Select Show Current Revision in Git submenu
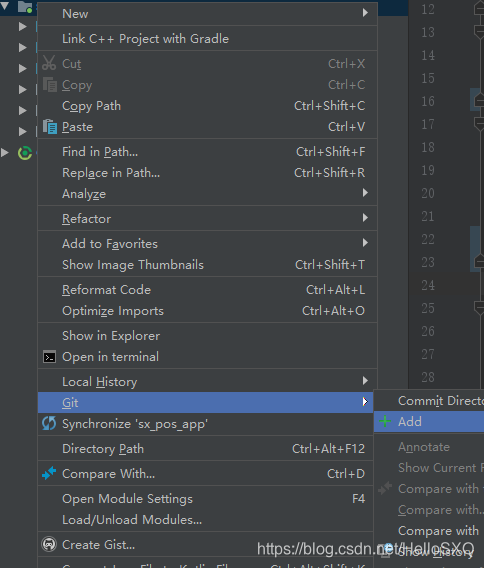This screenshot has width=484, height=568. point(429,468)
